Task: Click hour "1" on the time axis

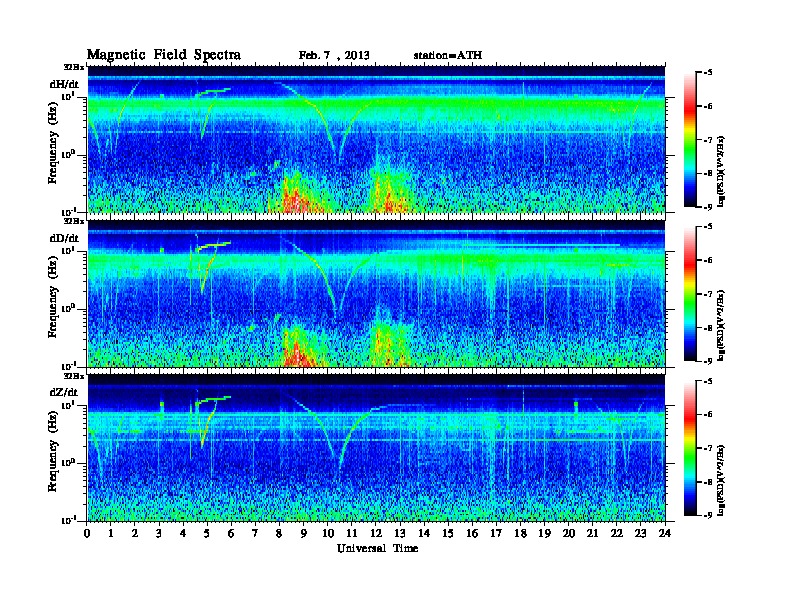Action: coord(111,533)
